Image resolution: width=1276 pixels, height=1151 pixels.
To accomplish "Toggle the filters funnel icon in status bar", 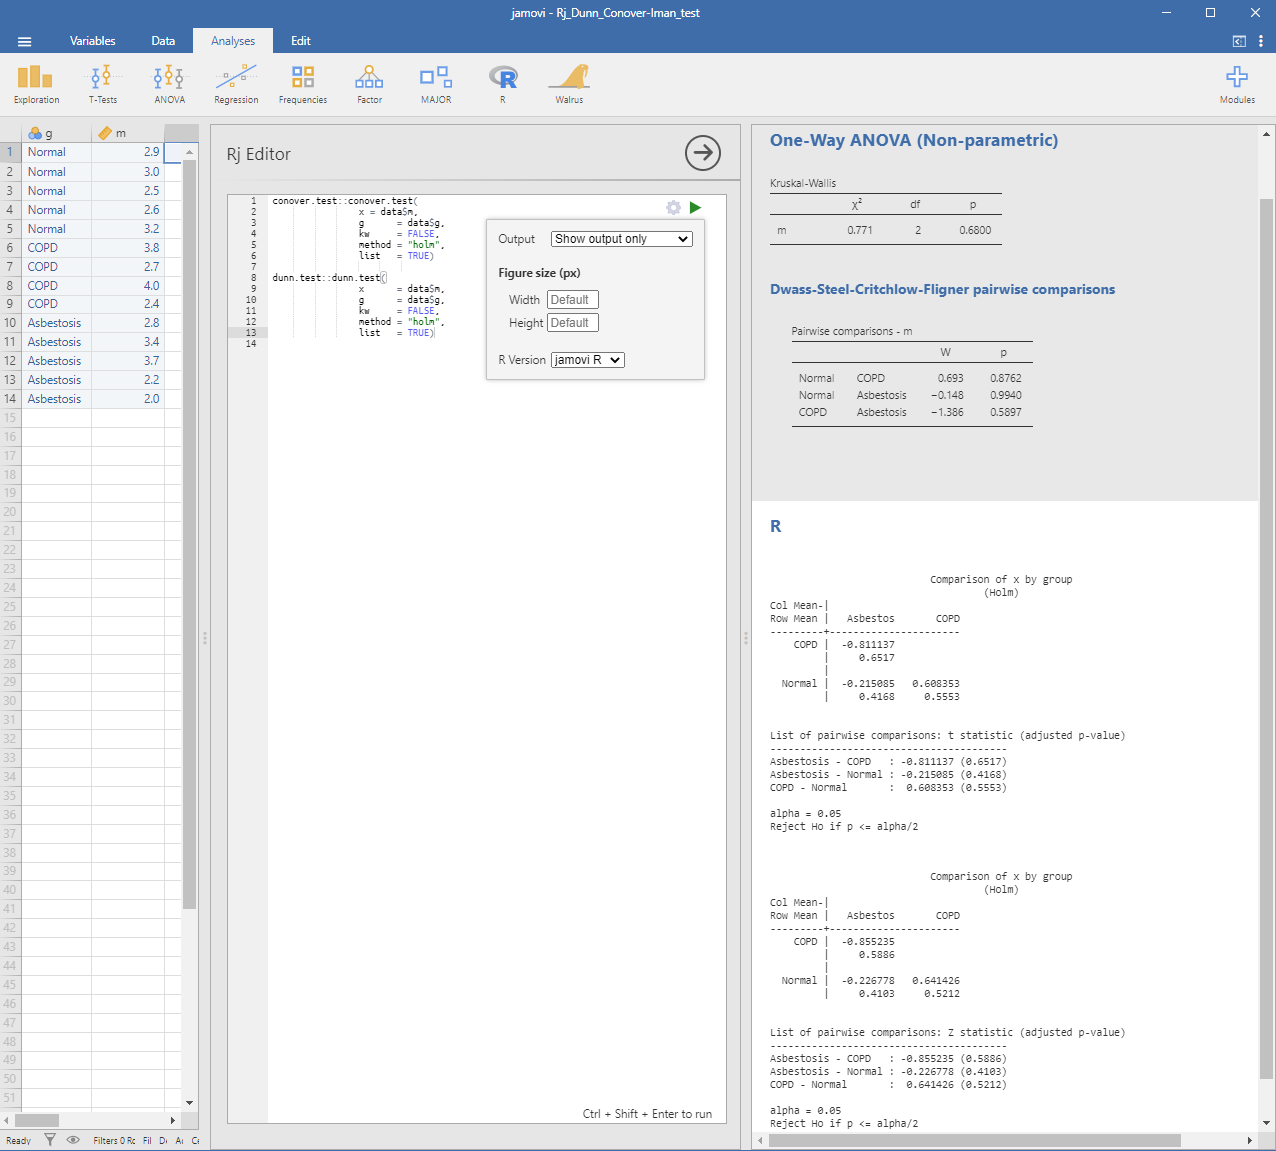I will pos(50,1140).
